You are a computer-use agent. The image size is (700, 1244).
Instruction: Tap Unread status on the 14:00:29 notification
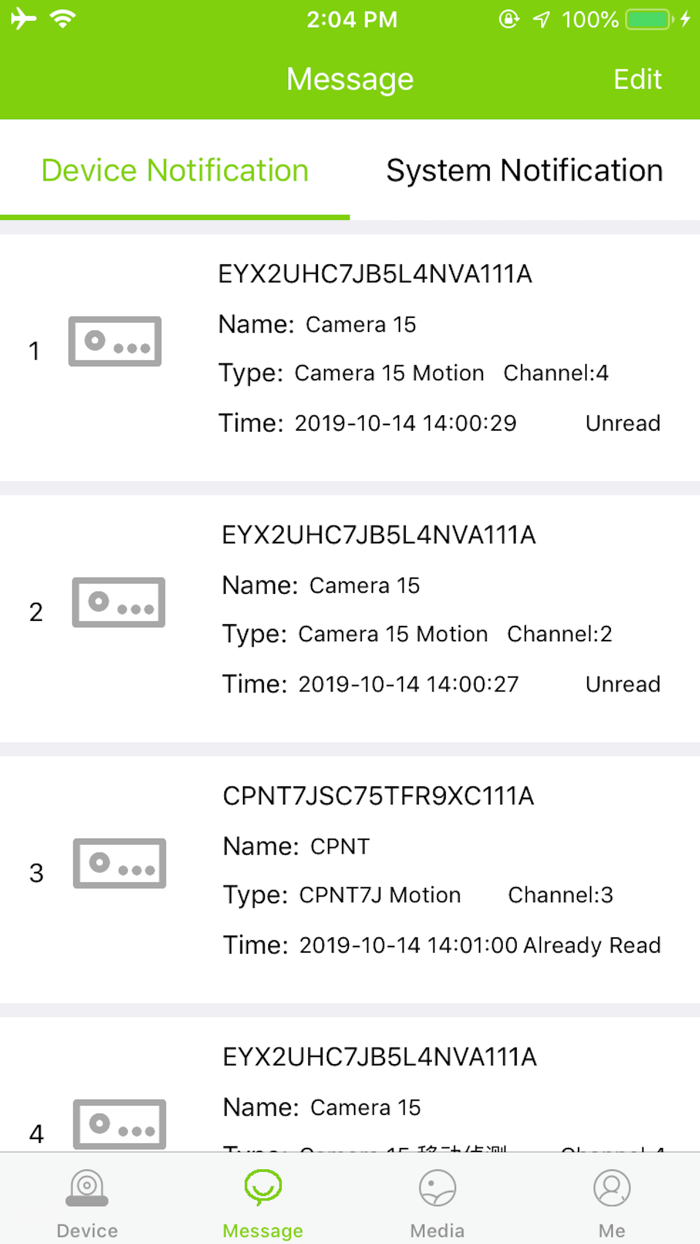pyautogui.click(x=622, y=424)
